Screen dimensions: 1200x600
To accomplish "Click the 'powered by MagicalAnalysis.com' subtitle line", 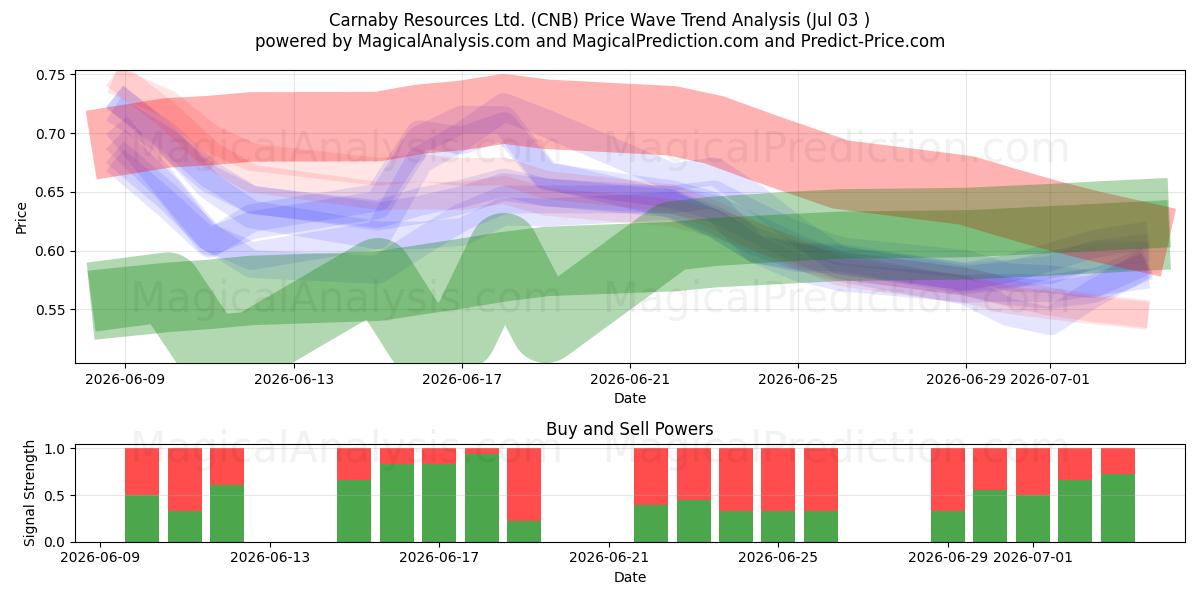I will [x=600, y=41].
